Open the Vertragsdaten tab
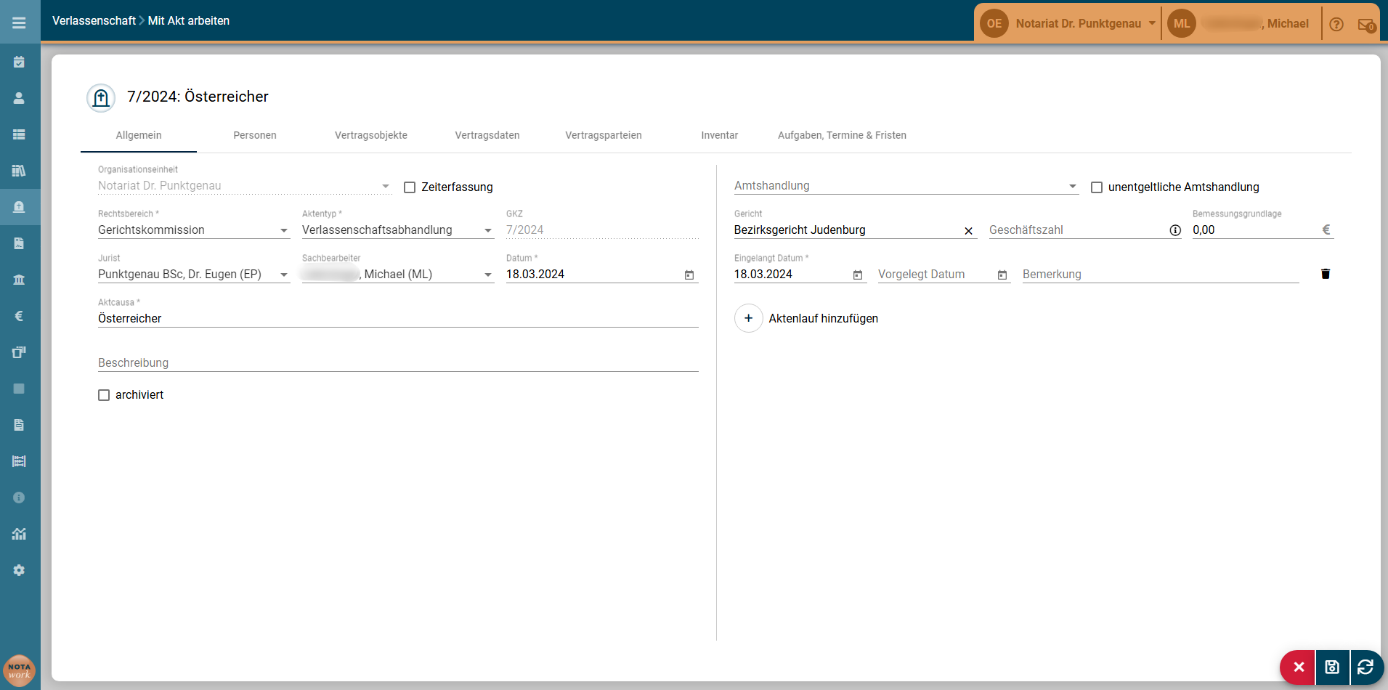This screenshot has height=690, width=1388. [487, 135]
